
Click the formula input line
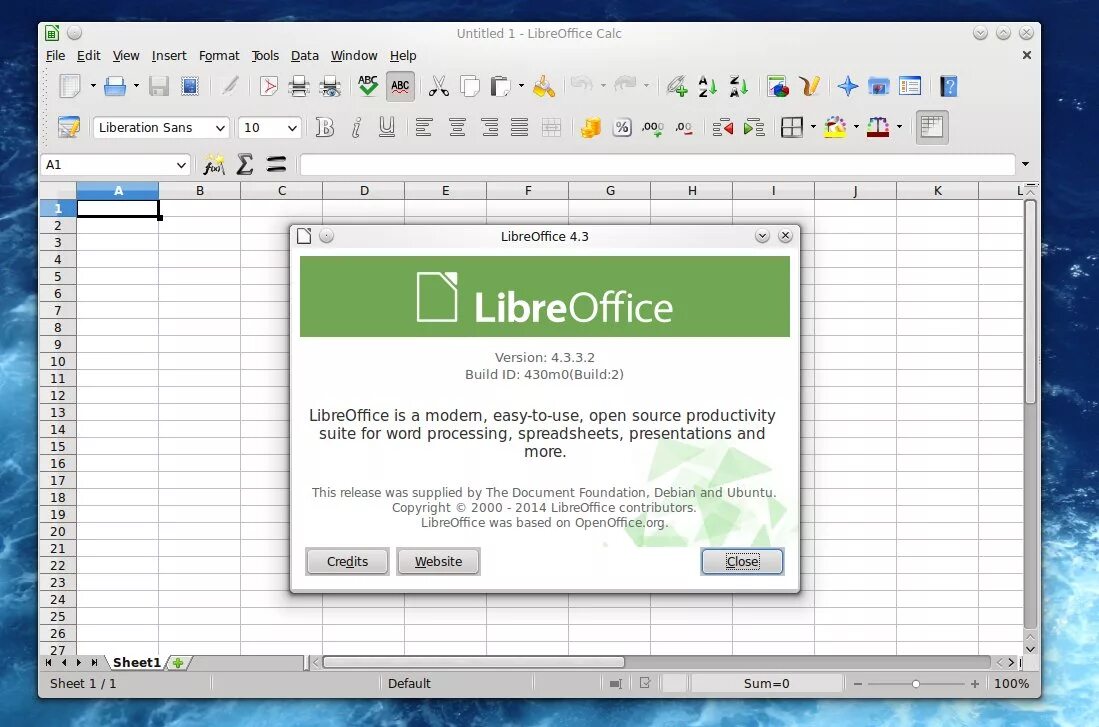657,165
